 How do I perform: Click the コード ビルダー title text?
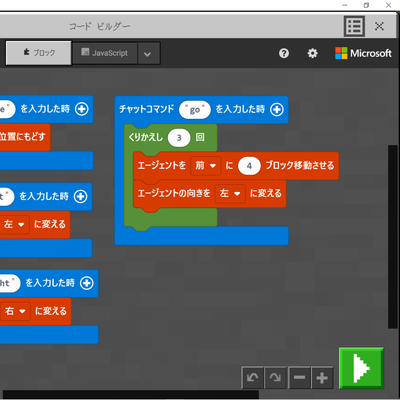pyautogui.click(x=99, y=26)
